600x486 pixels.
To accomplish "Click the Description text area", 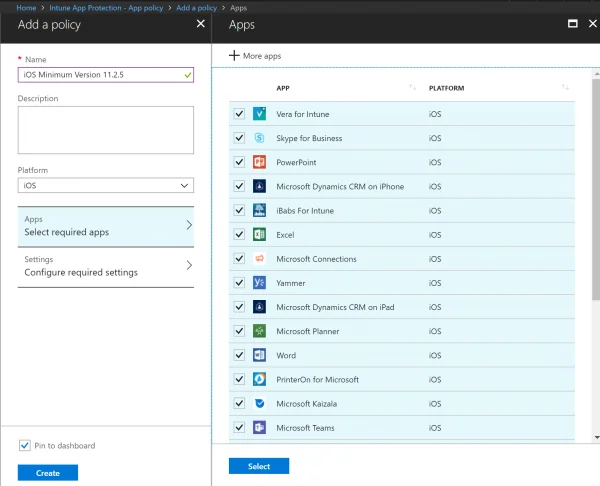I will 106,130.
